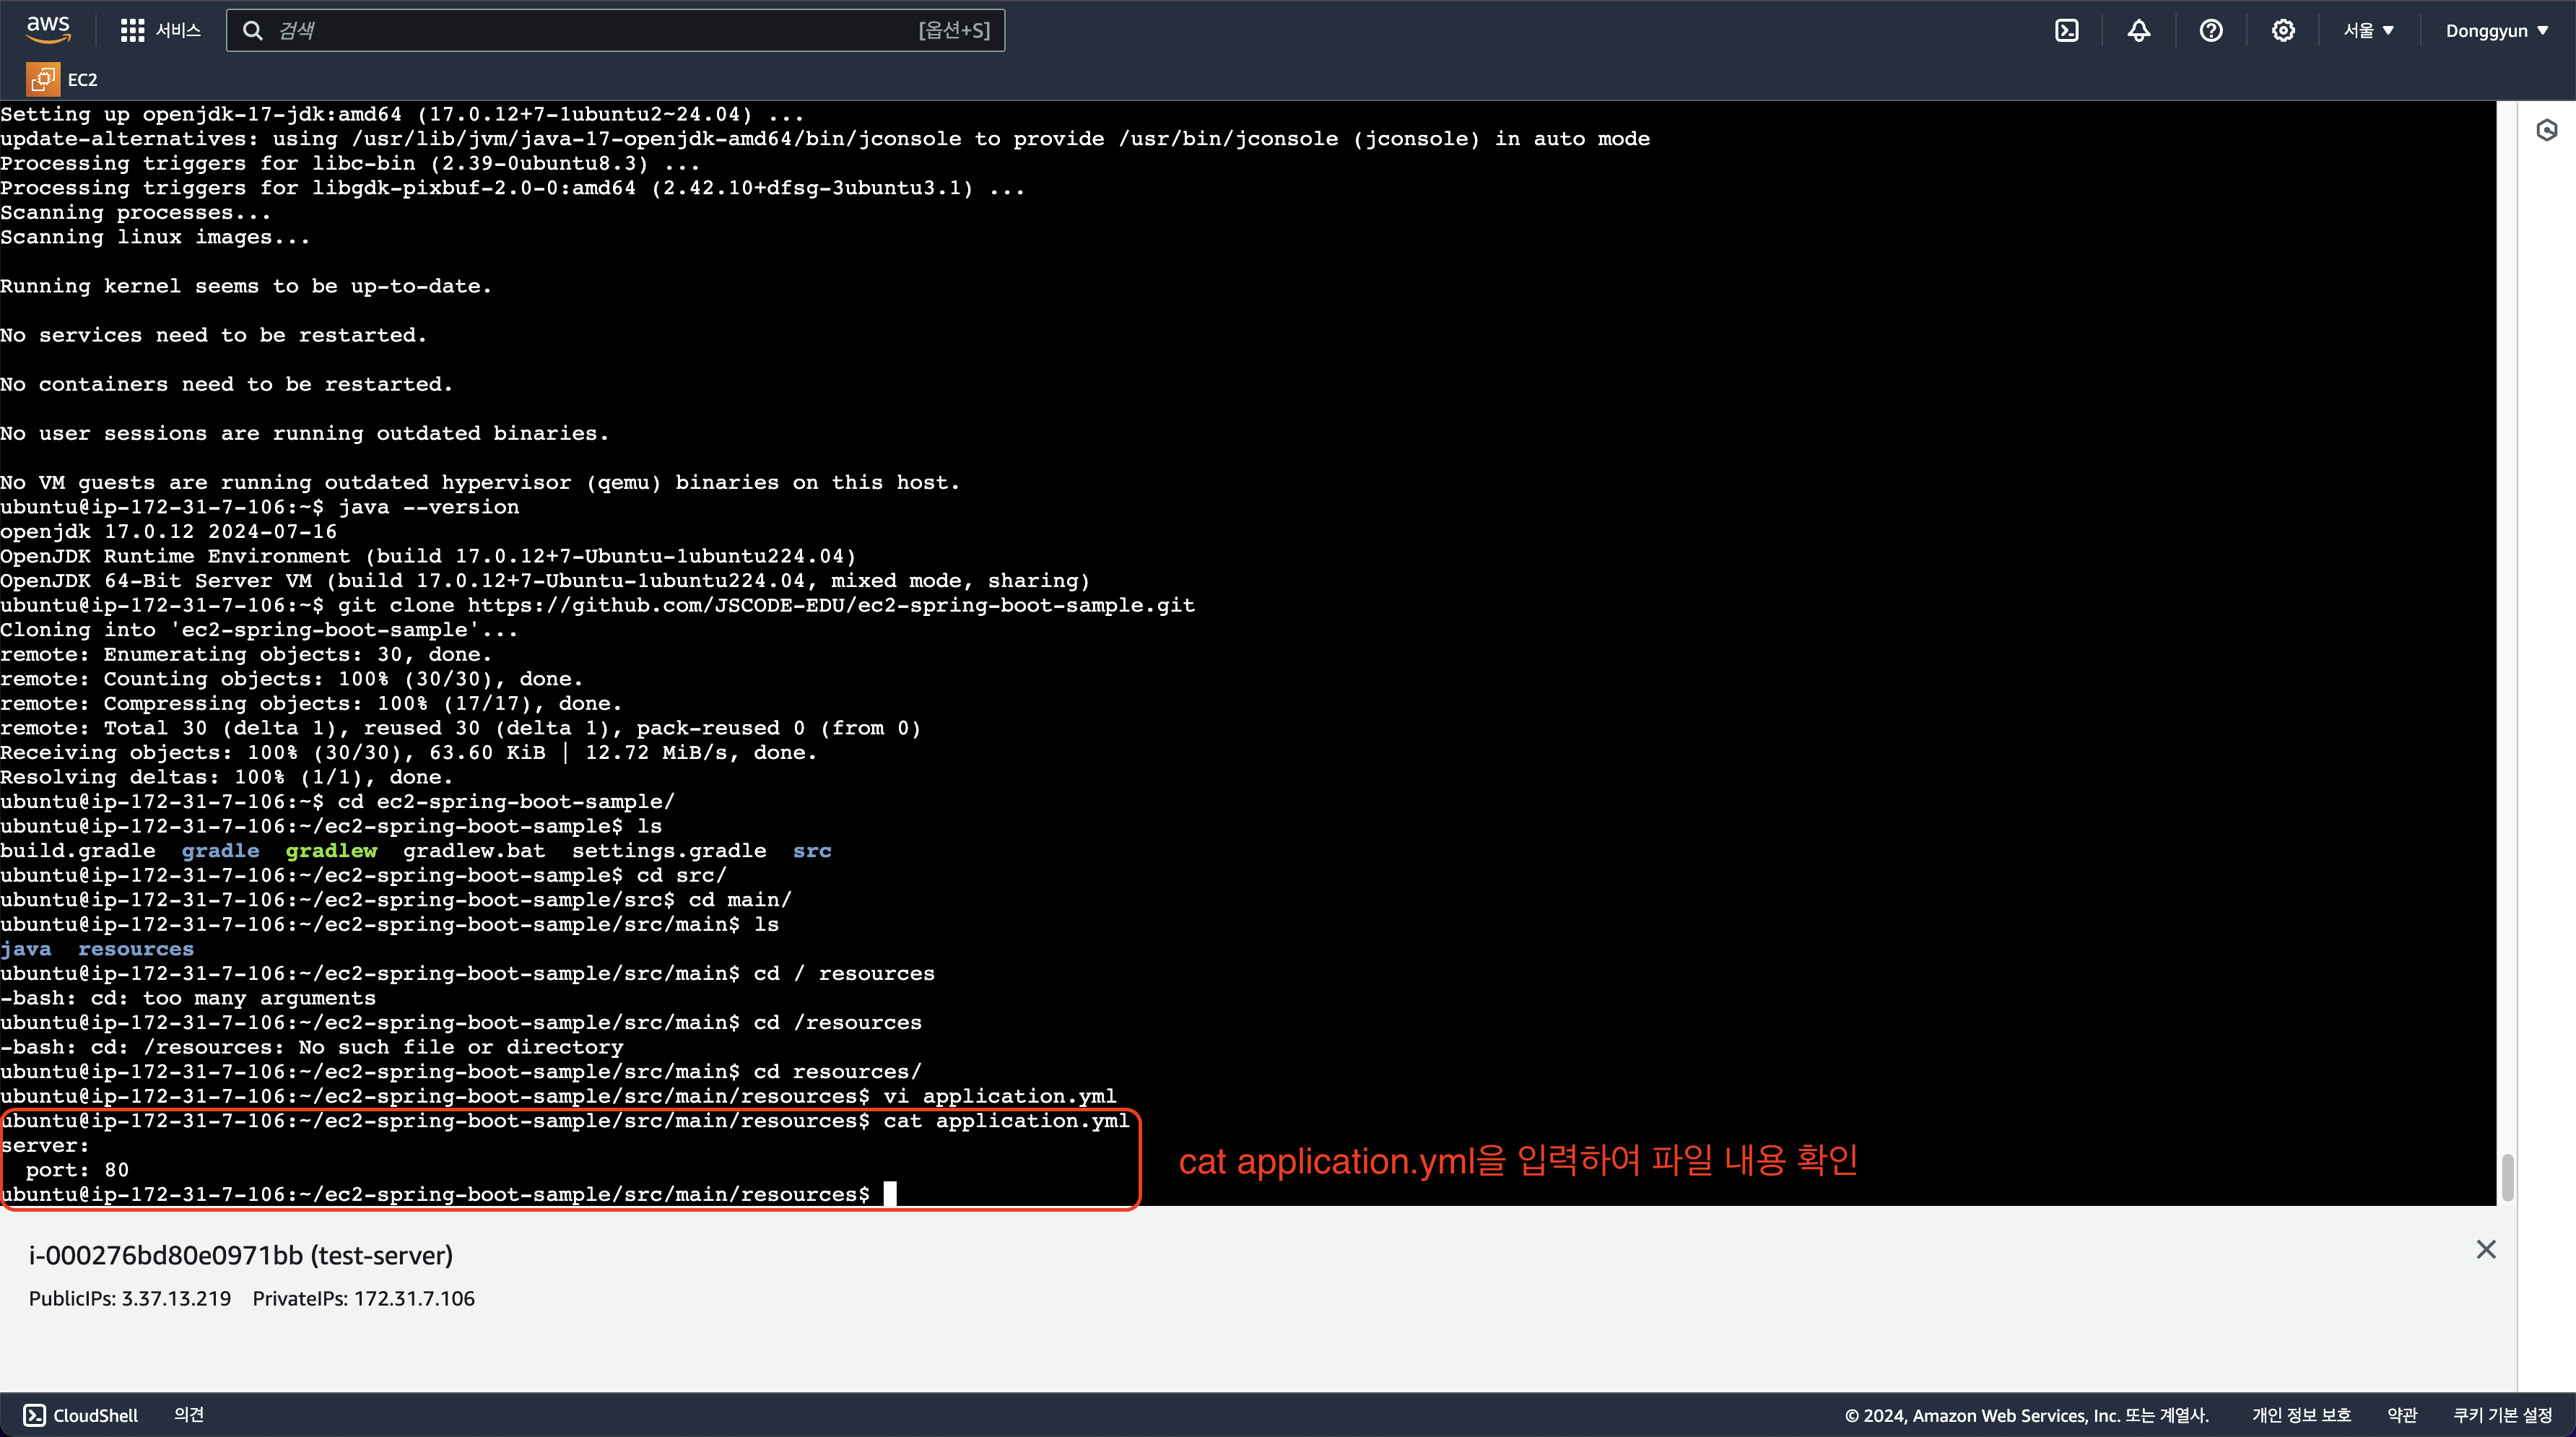Open the Services grid menu

132,30
